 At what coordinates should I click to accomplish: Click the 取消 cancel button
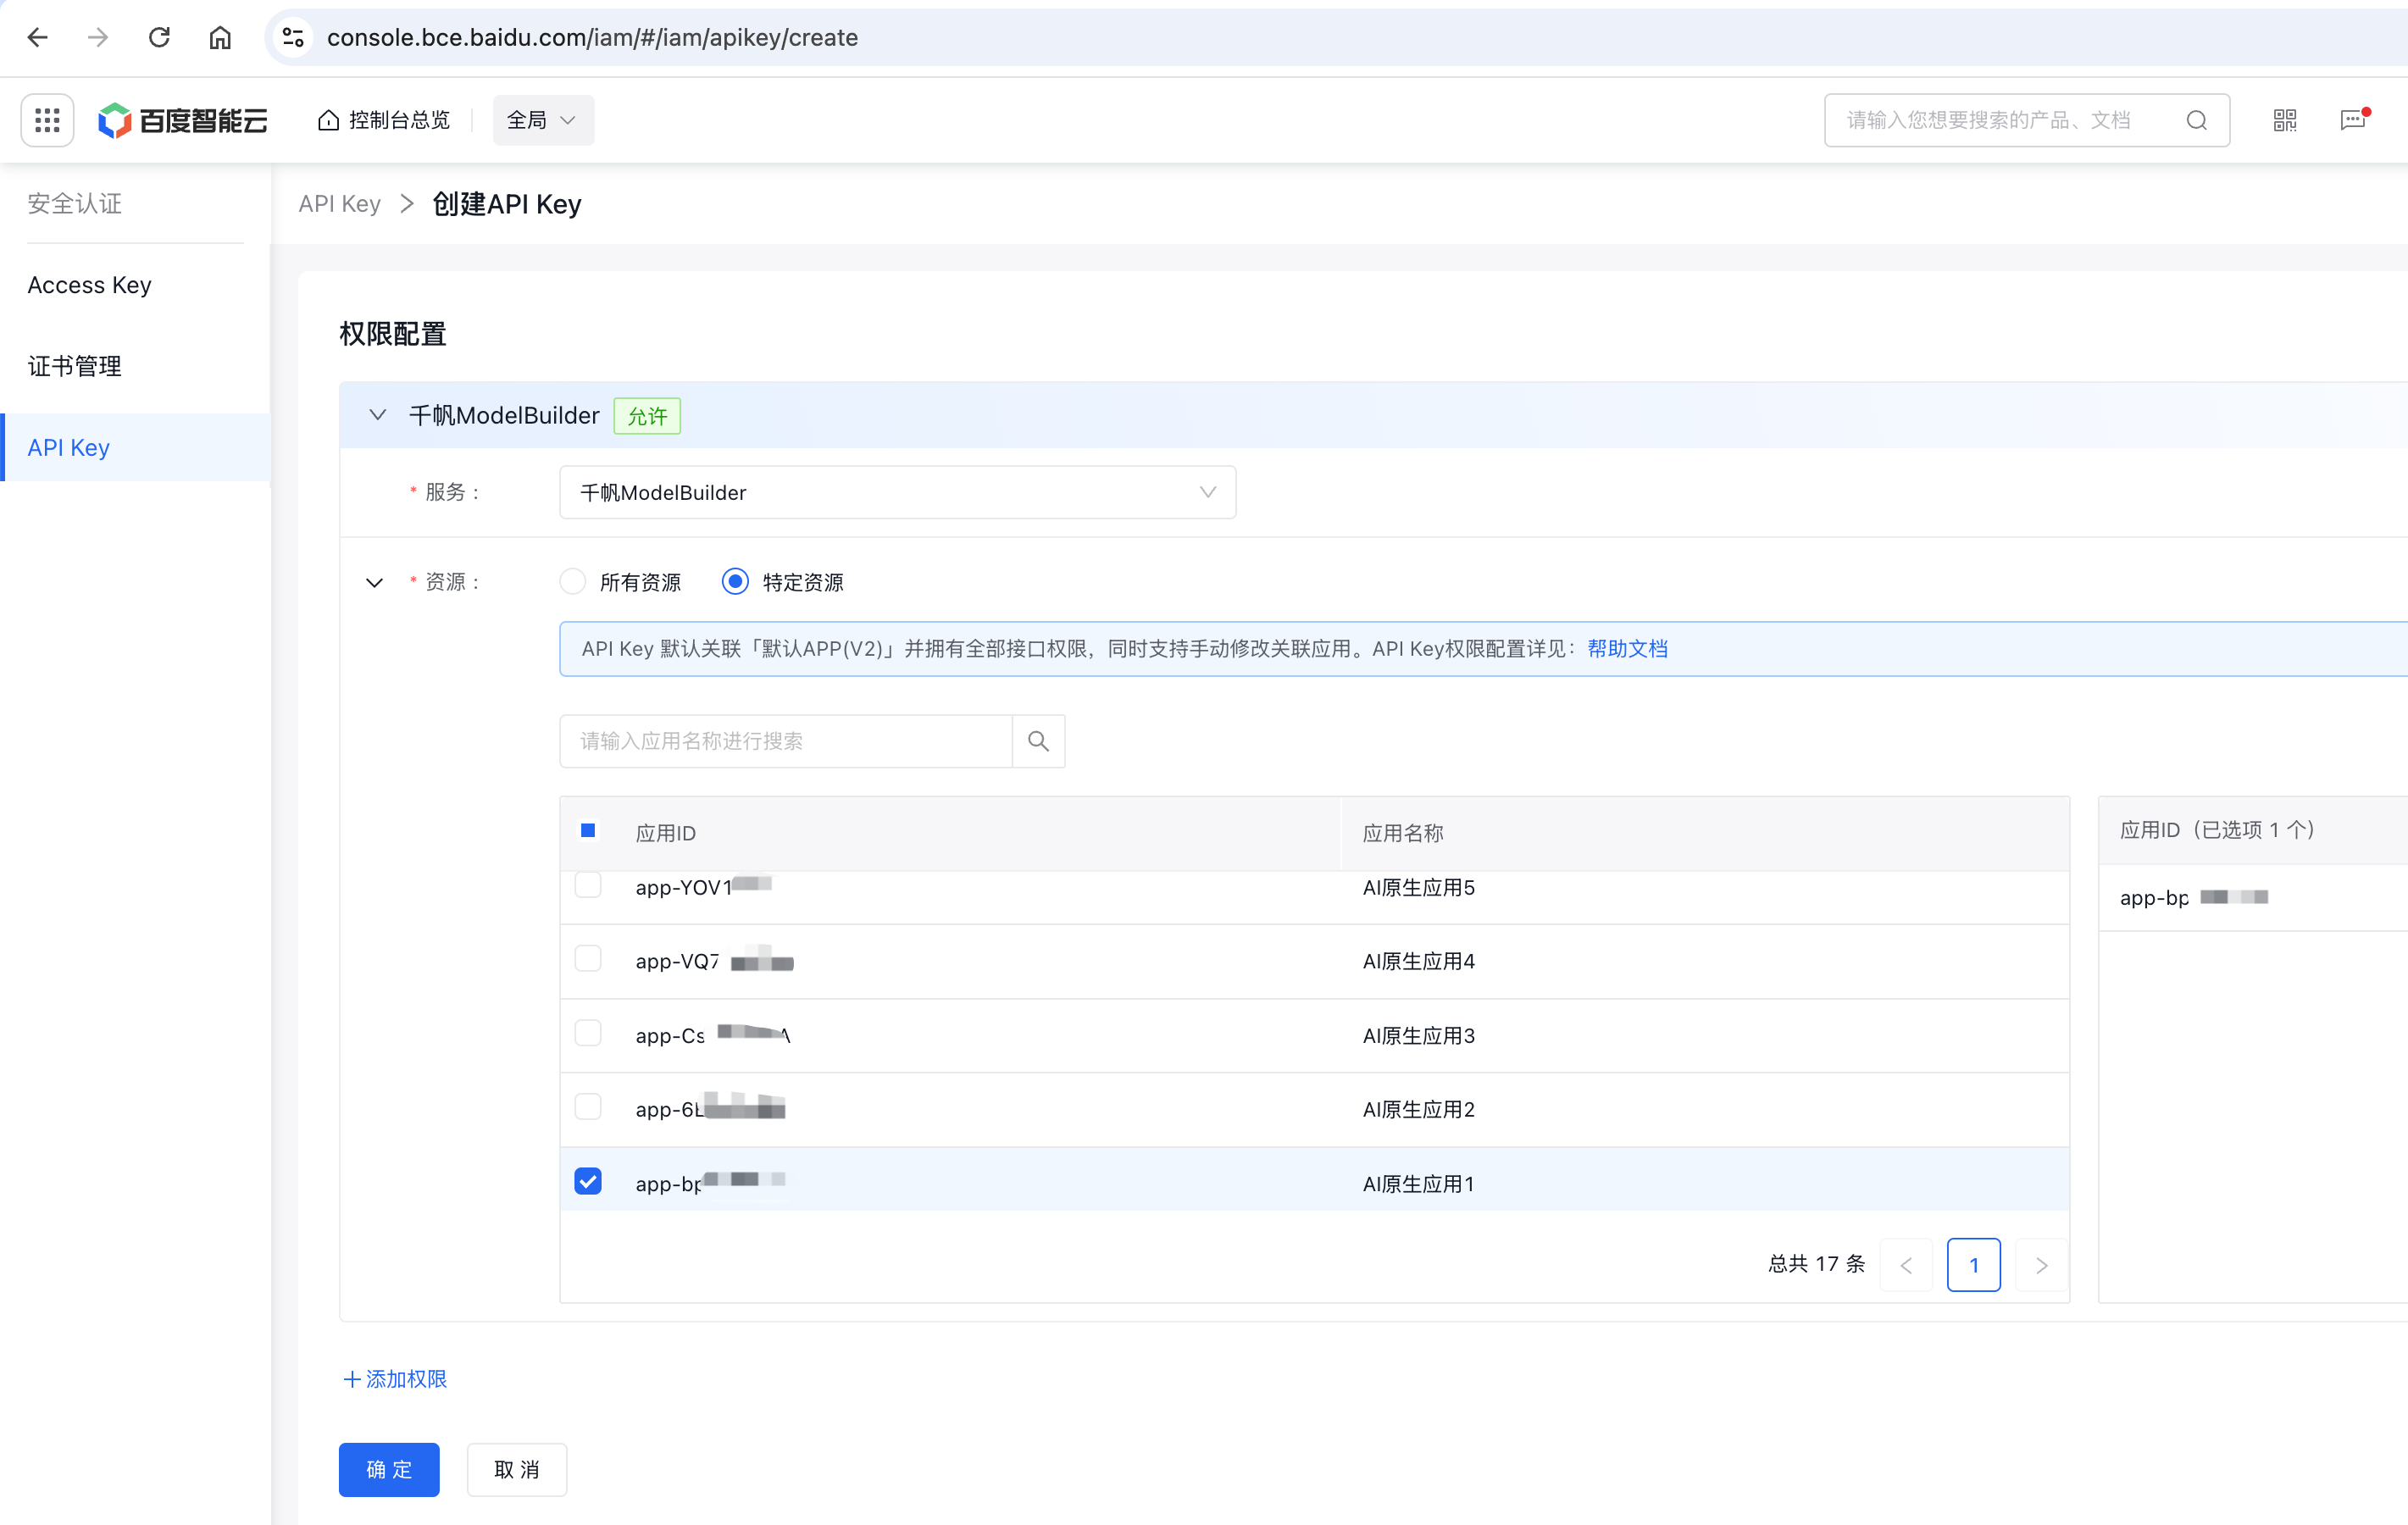tap(517, 1469)
